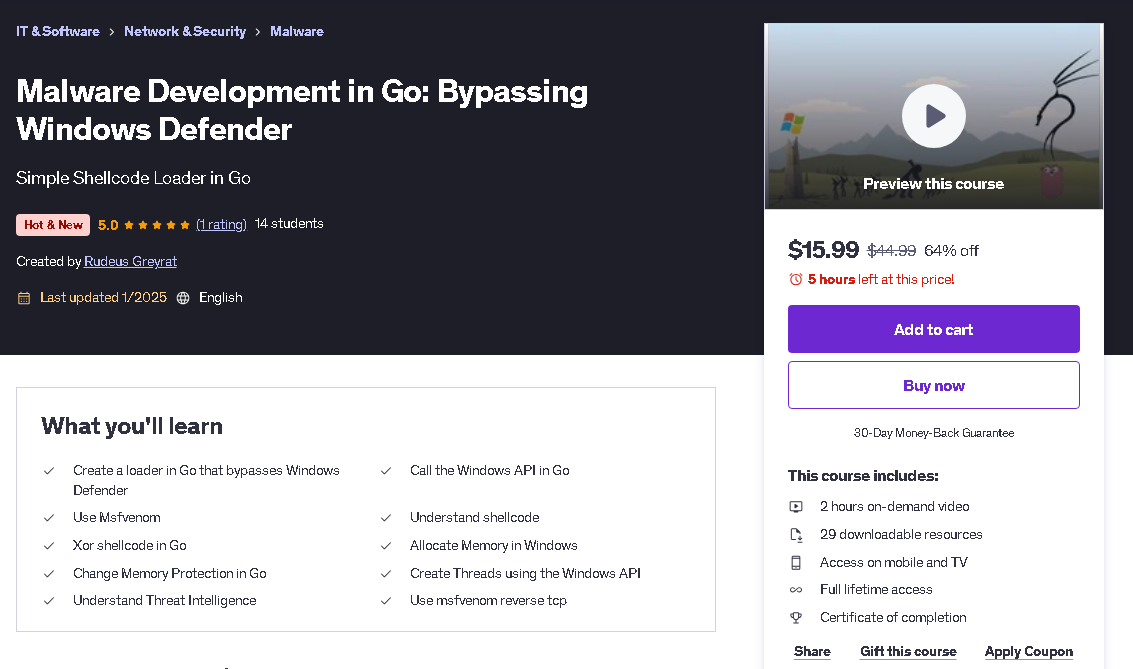Image resolution: width=1133 pixels, height=669 pixels.
Task: Click the course title heading
Action: pos(302,110)
